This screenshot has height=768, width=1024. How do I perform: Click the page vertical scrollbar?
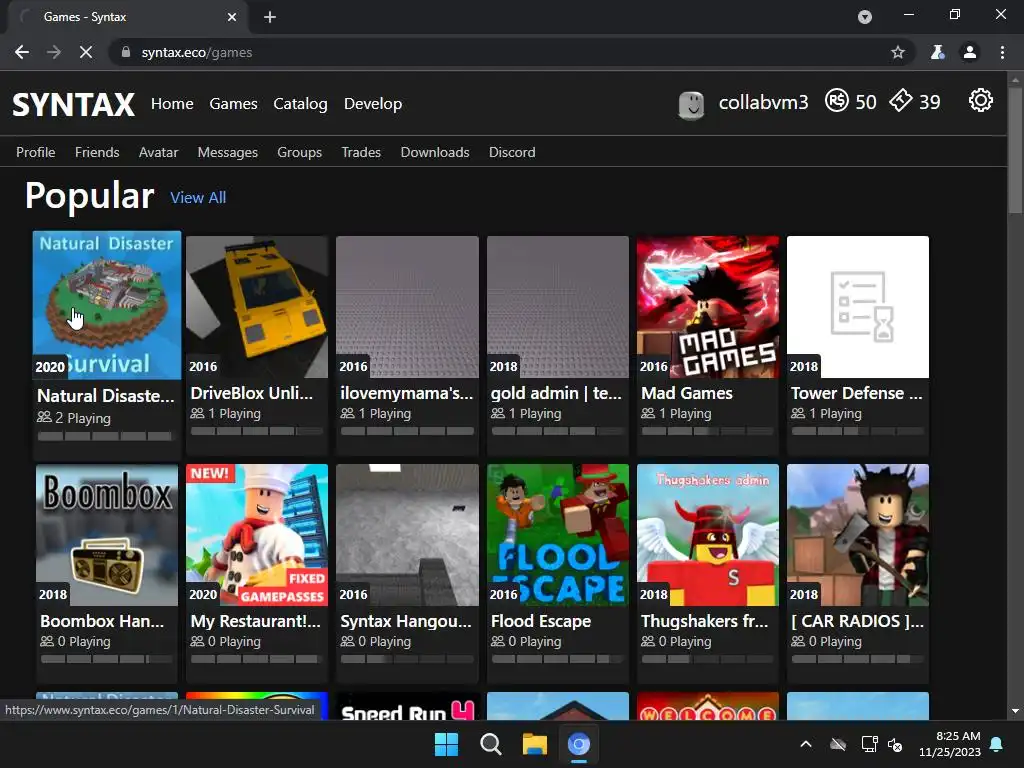[1015, 150]
